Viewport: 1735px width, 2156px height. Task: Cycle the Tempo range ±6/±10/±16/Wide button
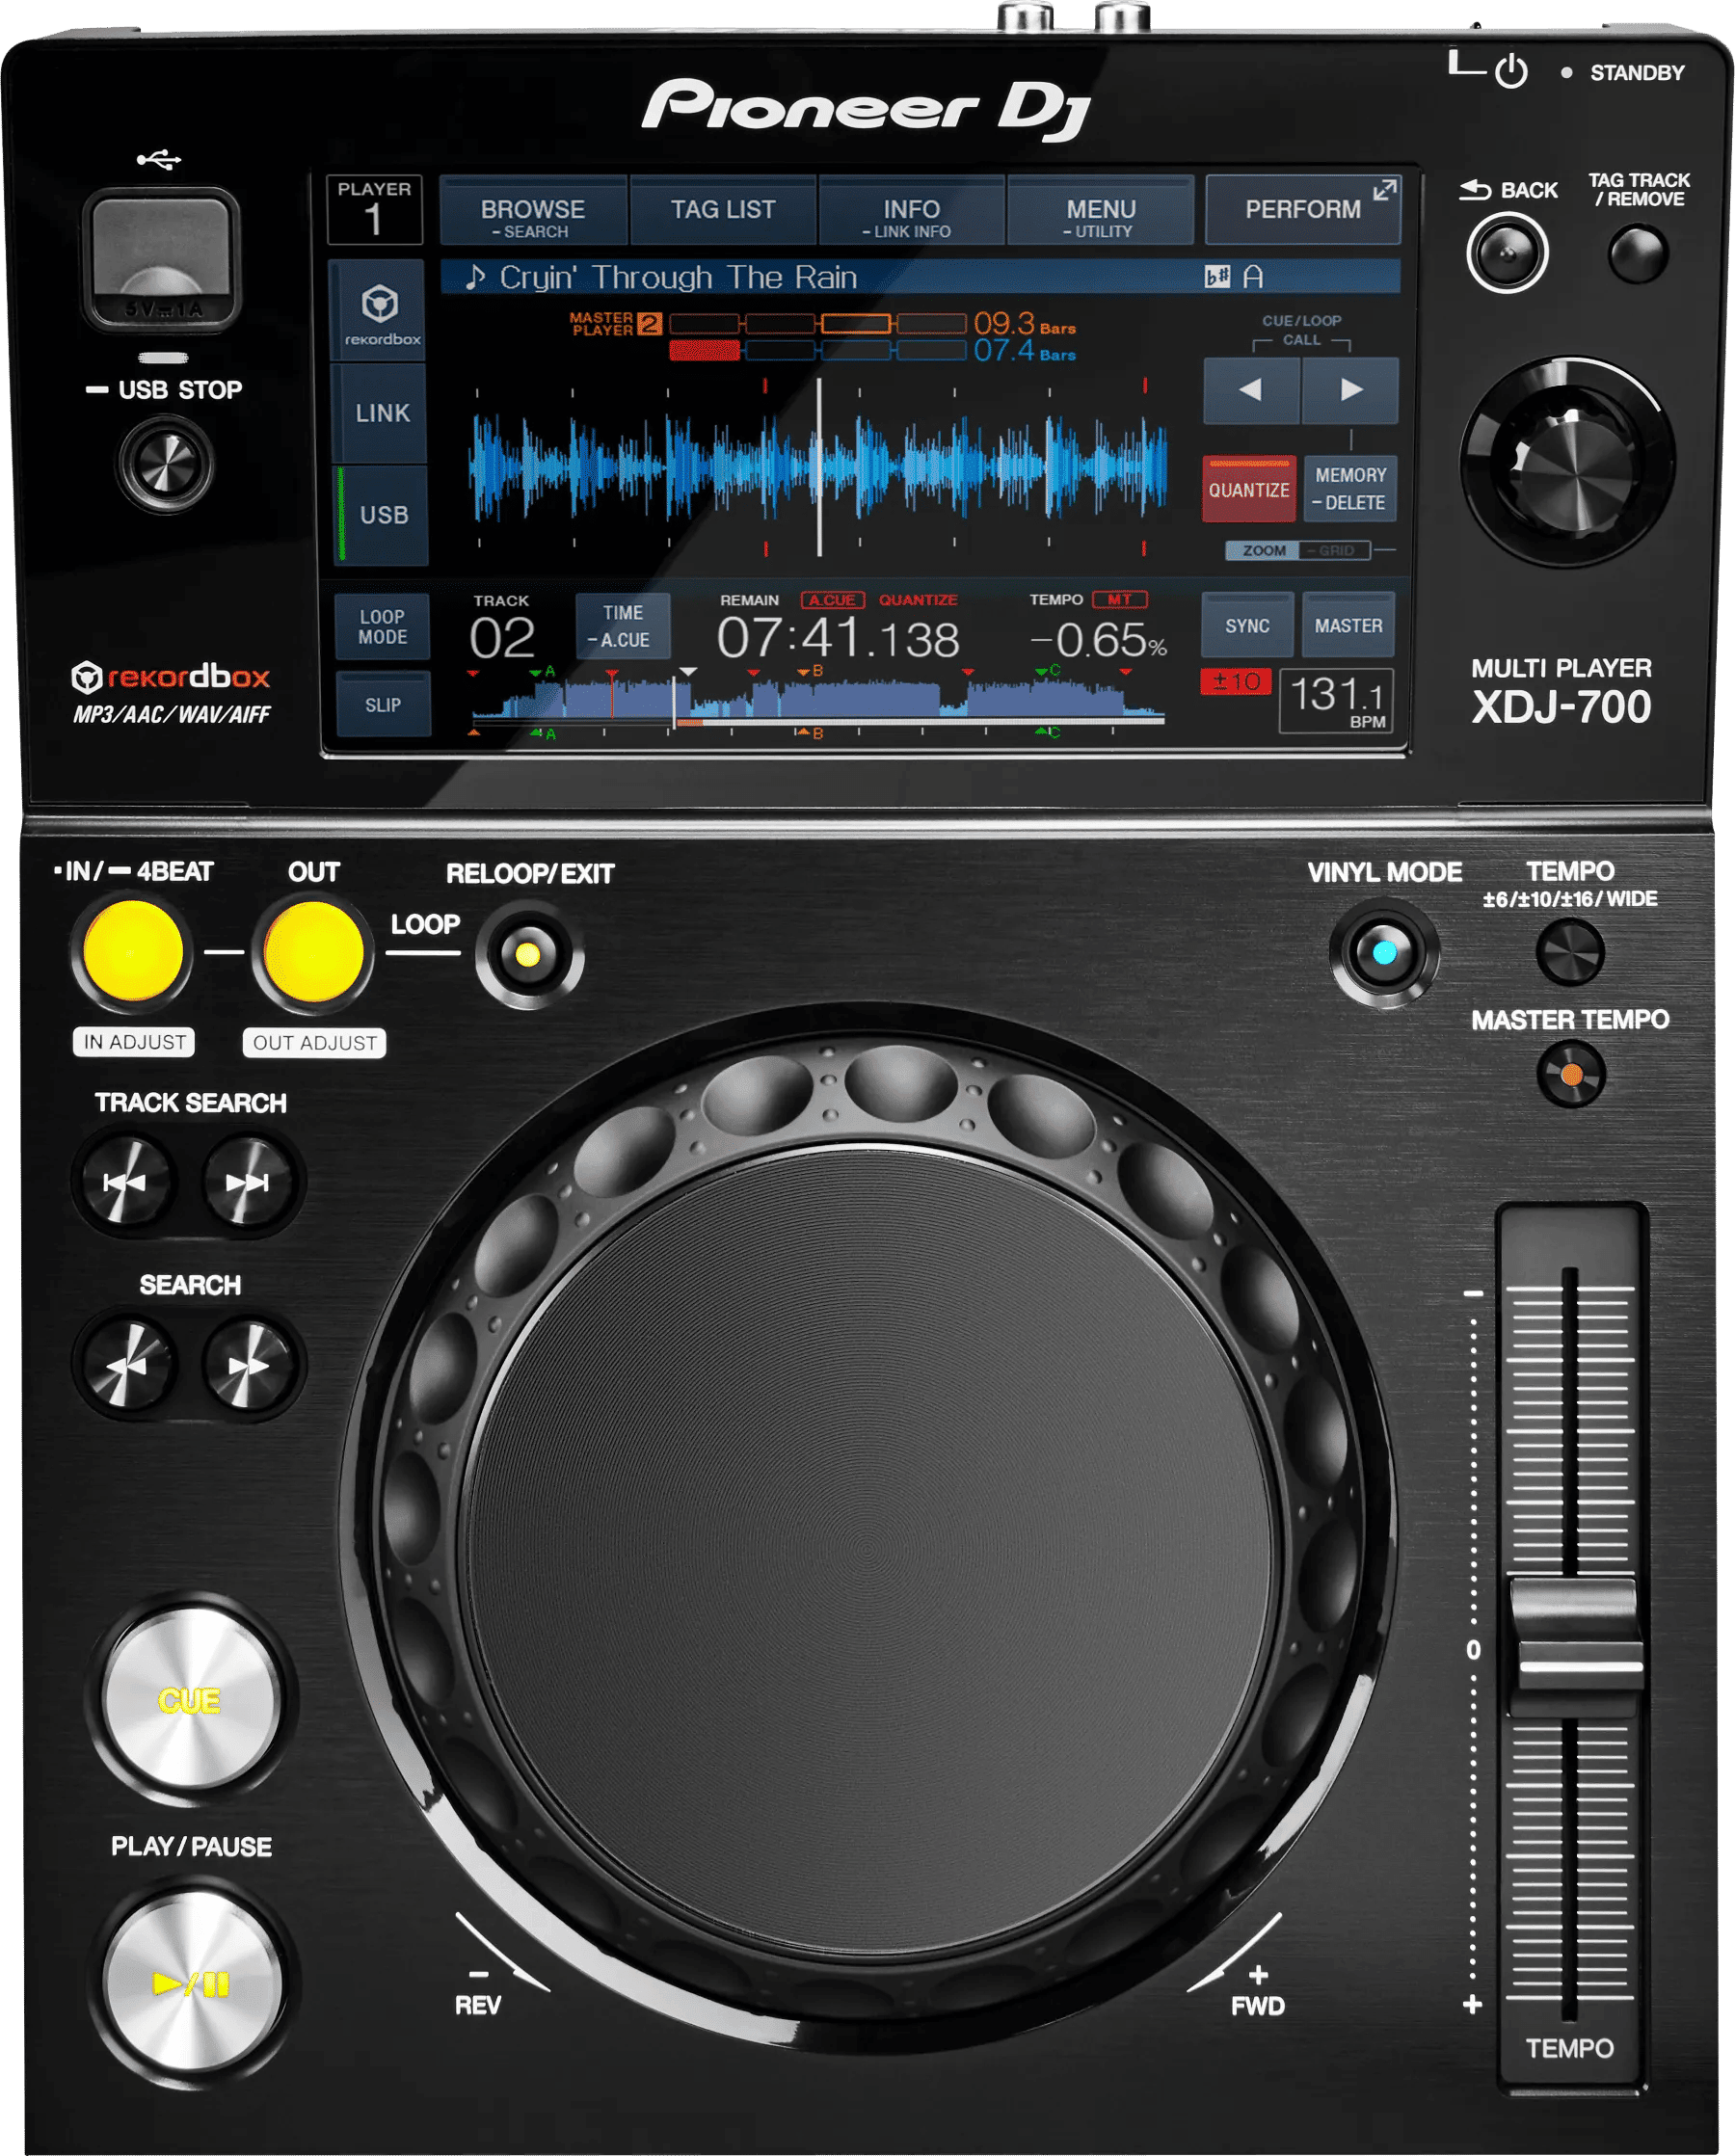(1569, 952)
